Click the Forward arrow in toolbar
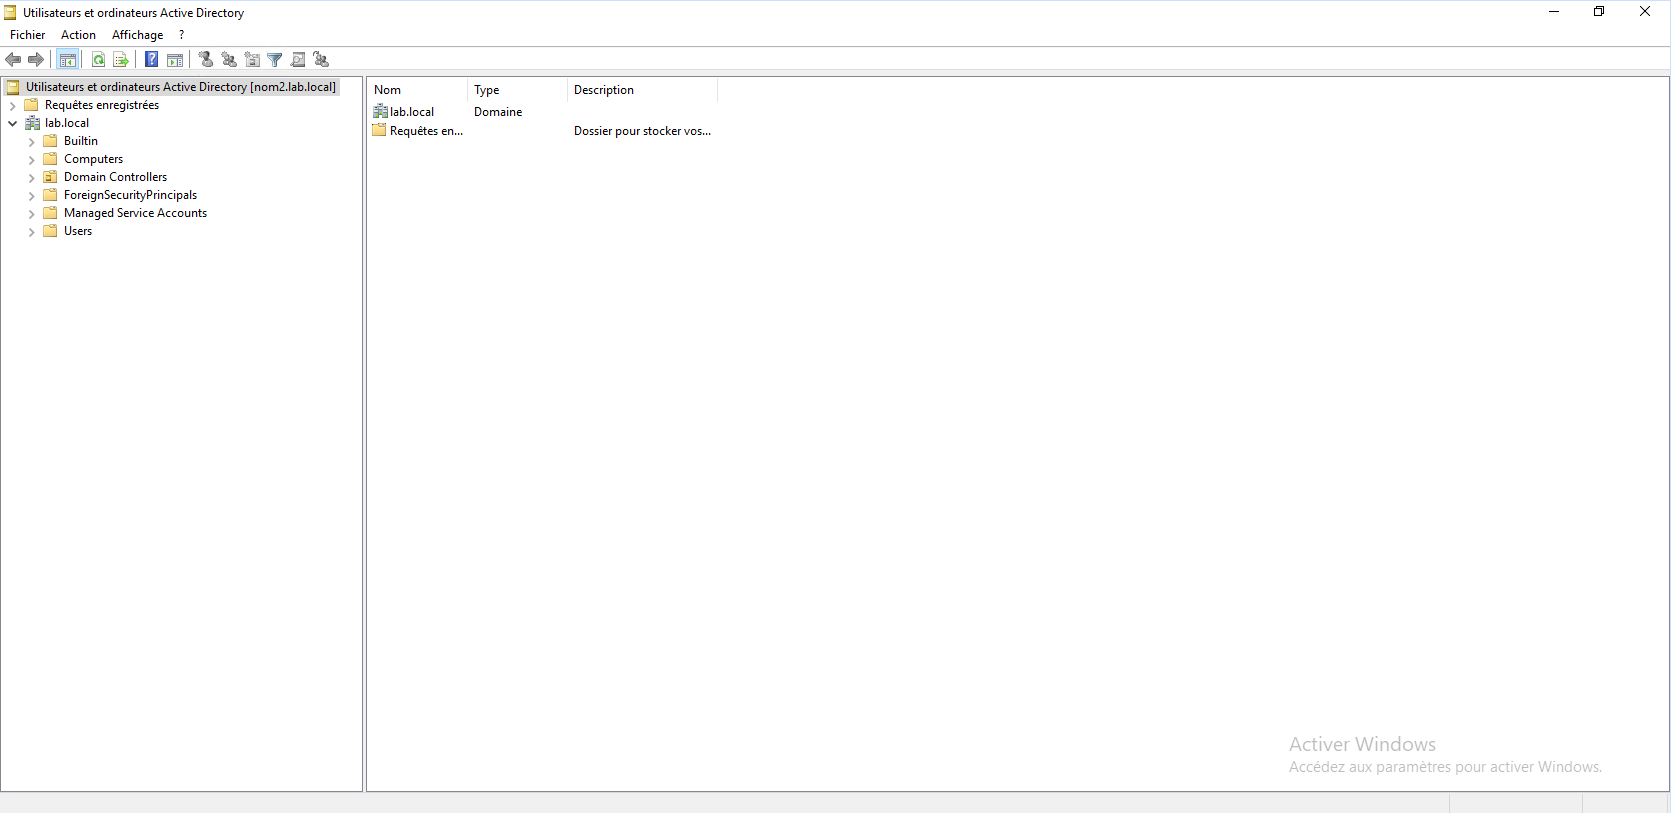Viewport: 1671px width, 813px height. click(36, 60)
